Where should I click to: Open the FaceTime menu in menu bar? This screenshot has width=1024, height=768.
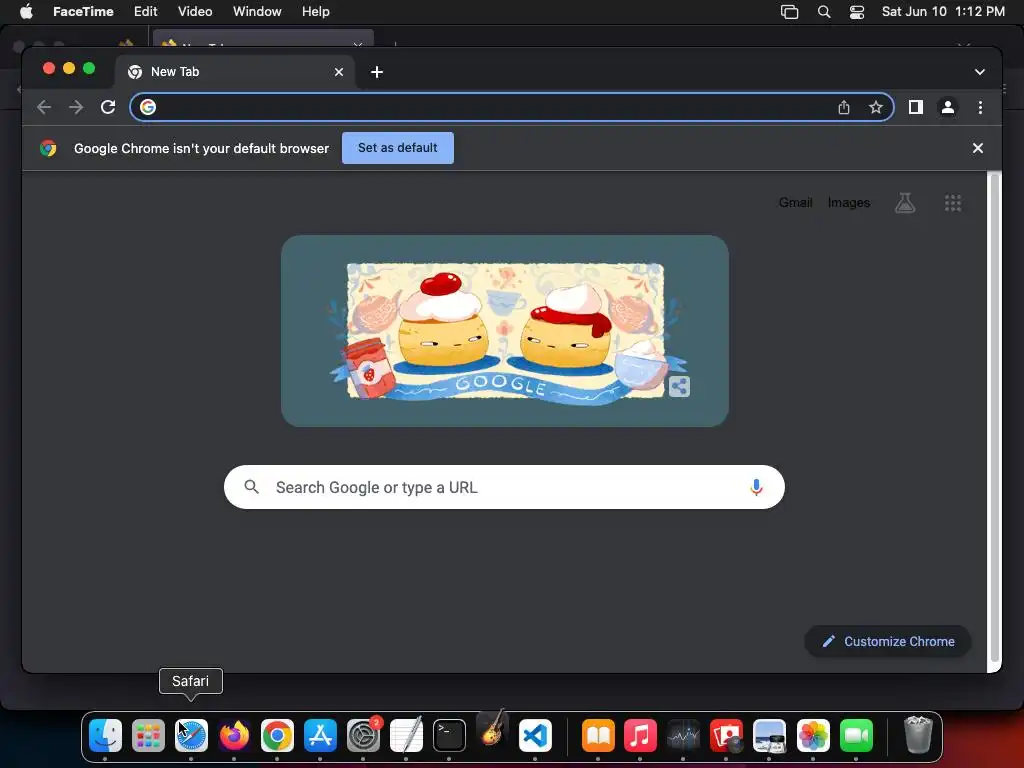(x=83, y=12)
